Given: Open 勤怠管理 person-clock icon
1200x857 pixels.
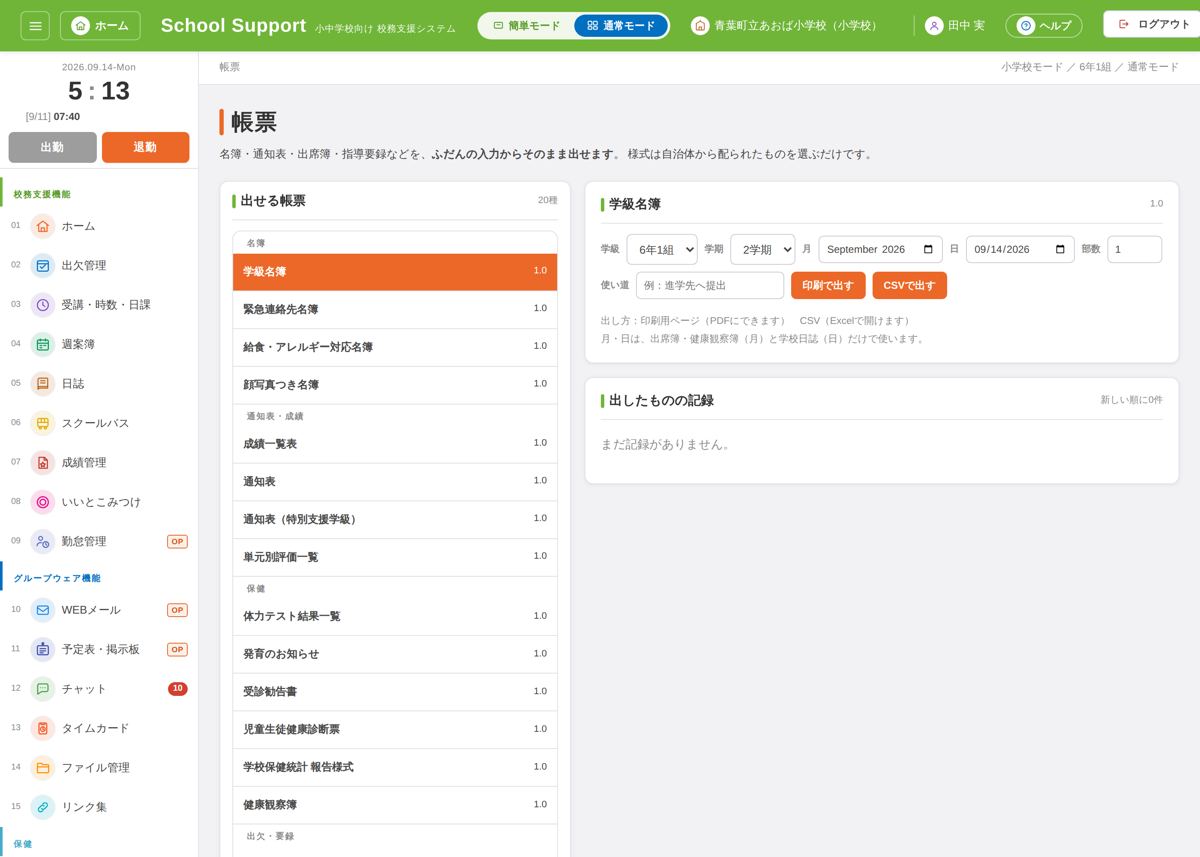Looking at the screenshot, I should [42, 541].
